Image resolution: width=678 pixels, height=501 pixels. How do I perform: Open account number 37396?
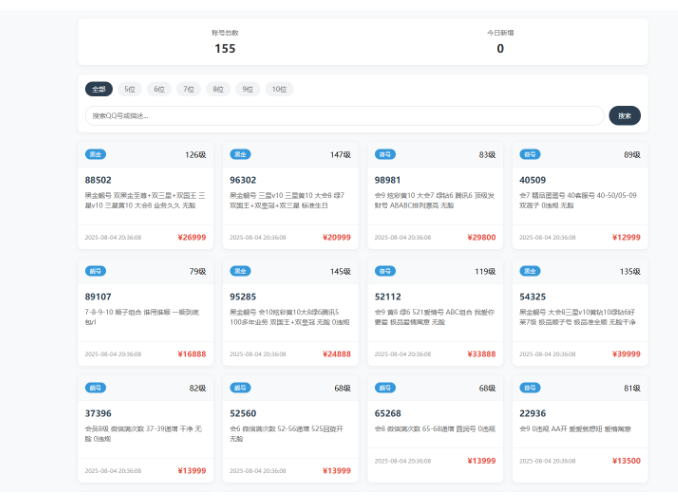(x=98, y=413)
